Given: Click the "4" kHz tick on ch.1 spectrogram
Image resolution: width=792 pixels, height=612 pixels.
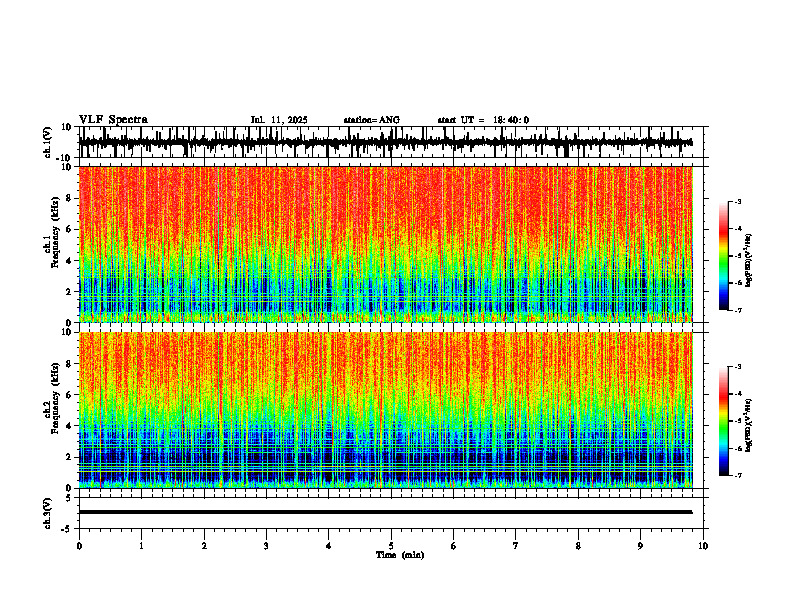Looking at the screenshot, I should [x=70, y=261].
